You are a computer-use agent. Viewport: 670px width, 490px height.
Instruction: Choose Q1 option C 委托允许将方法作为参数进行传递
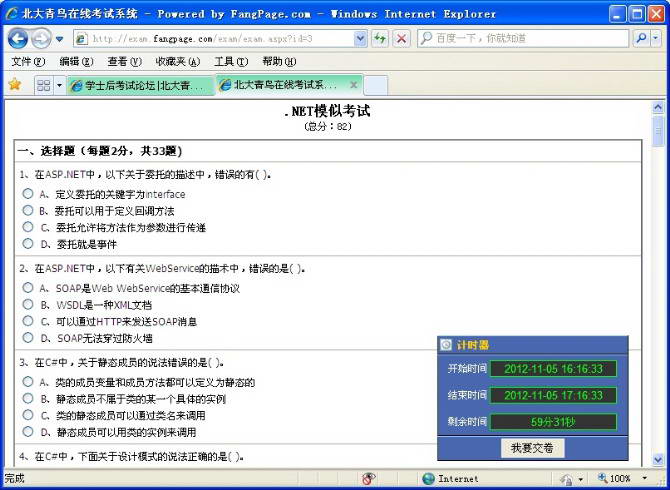pos(28,227)
